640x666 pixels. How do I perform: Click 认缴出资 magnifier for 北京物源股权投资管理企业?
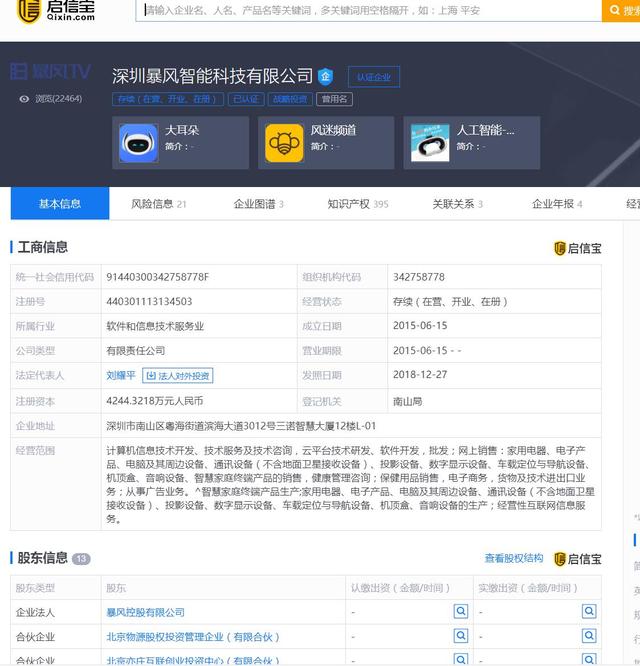point(461,636)
